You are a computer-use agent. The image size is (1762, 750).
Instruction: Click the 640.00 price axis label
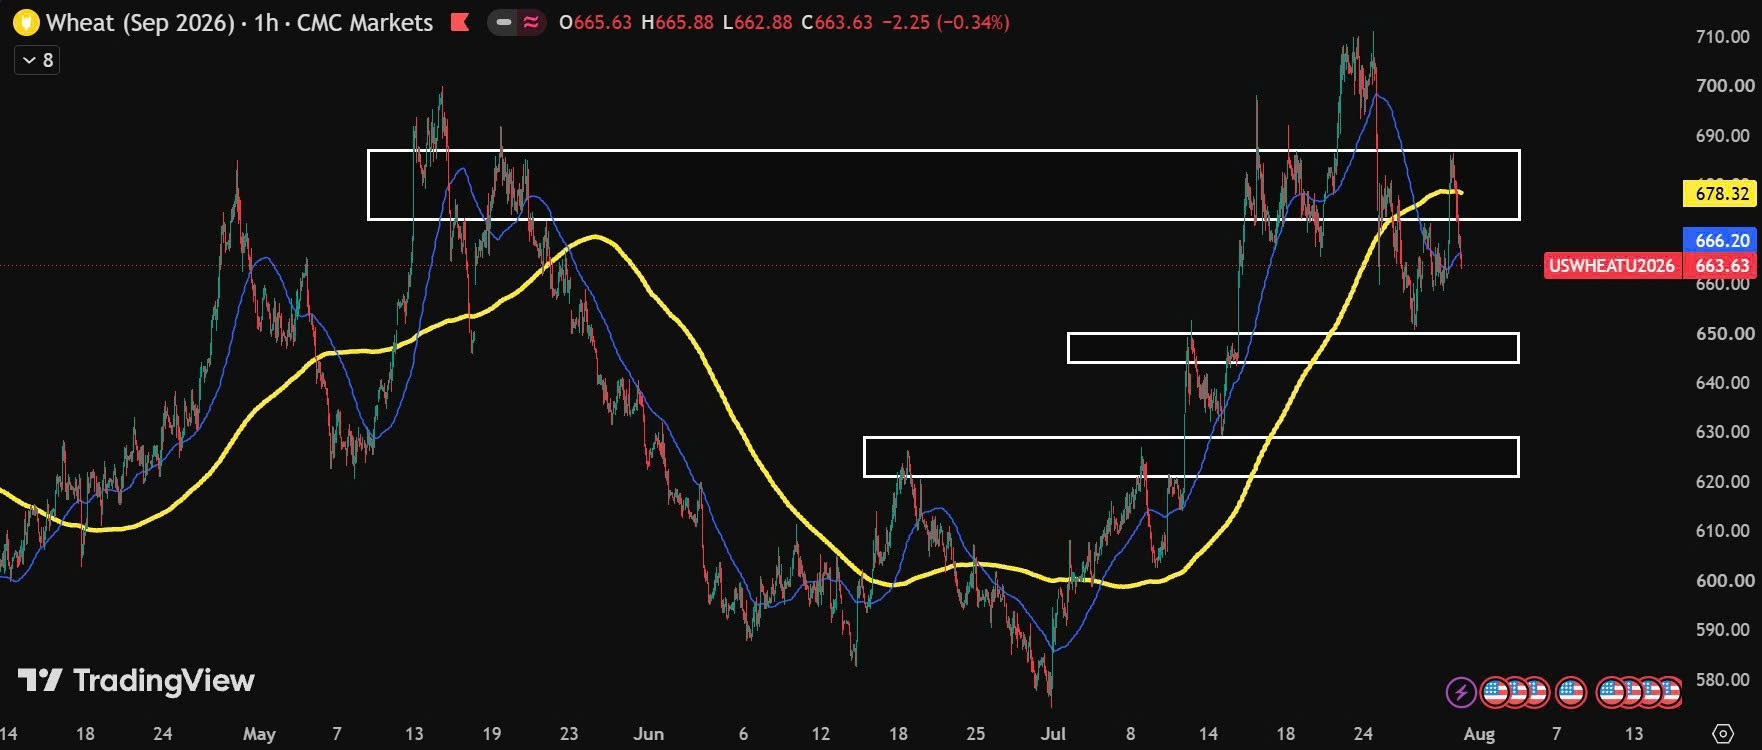[x=1723, y=383]
